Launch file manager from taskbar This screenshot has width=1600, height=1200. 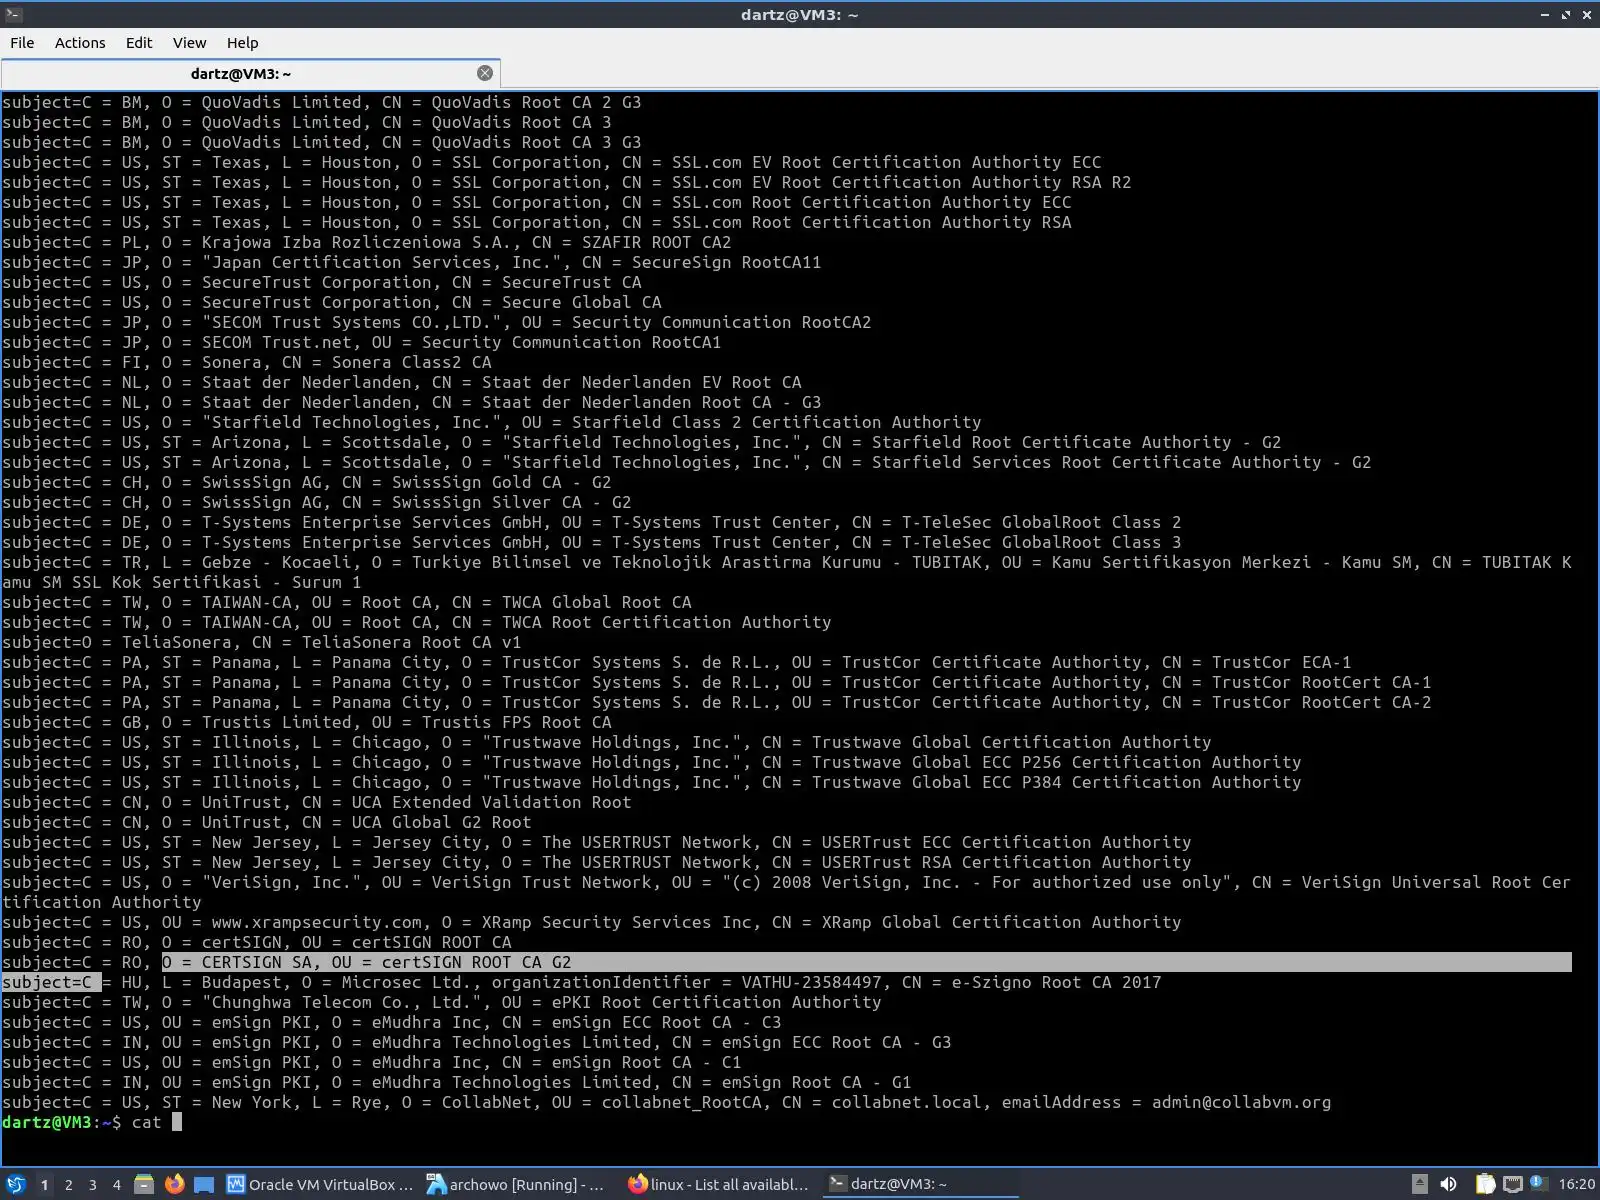point(144,1184)
